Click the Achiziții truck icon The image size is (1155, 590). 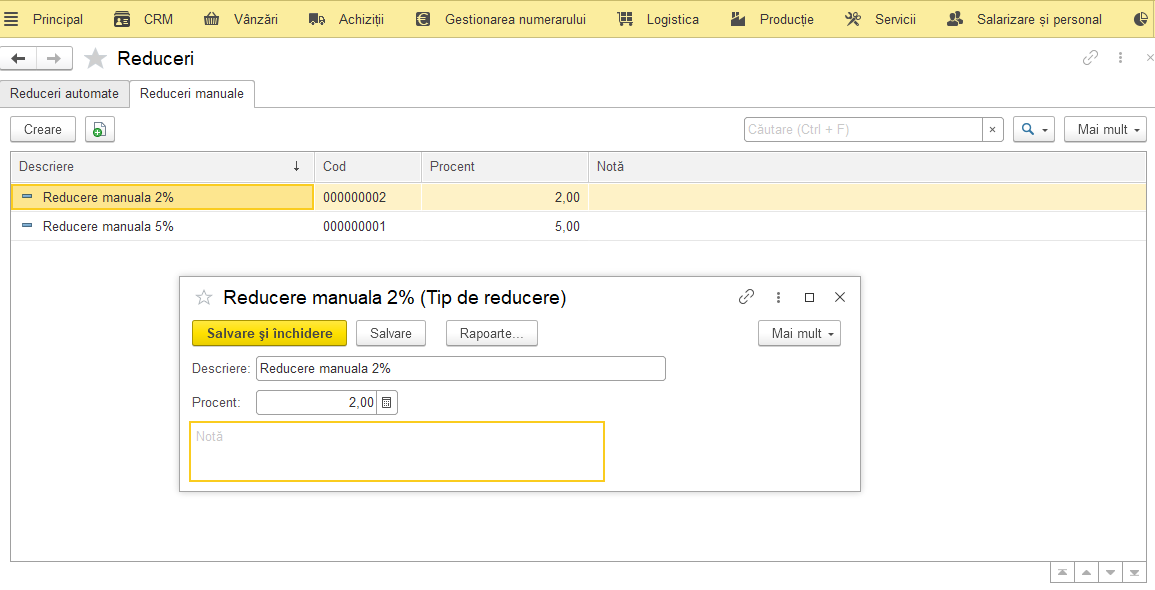317,19
